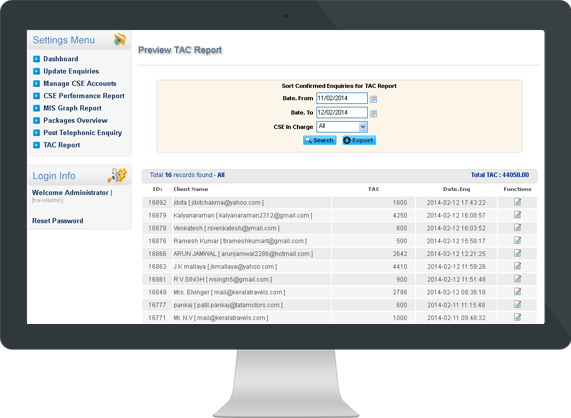Click into the Date From input field
571x418 pixels.
(x=342, y=98)
